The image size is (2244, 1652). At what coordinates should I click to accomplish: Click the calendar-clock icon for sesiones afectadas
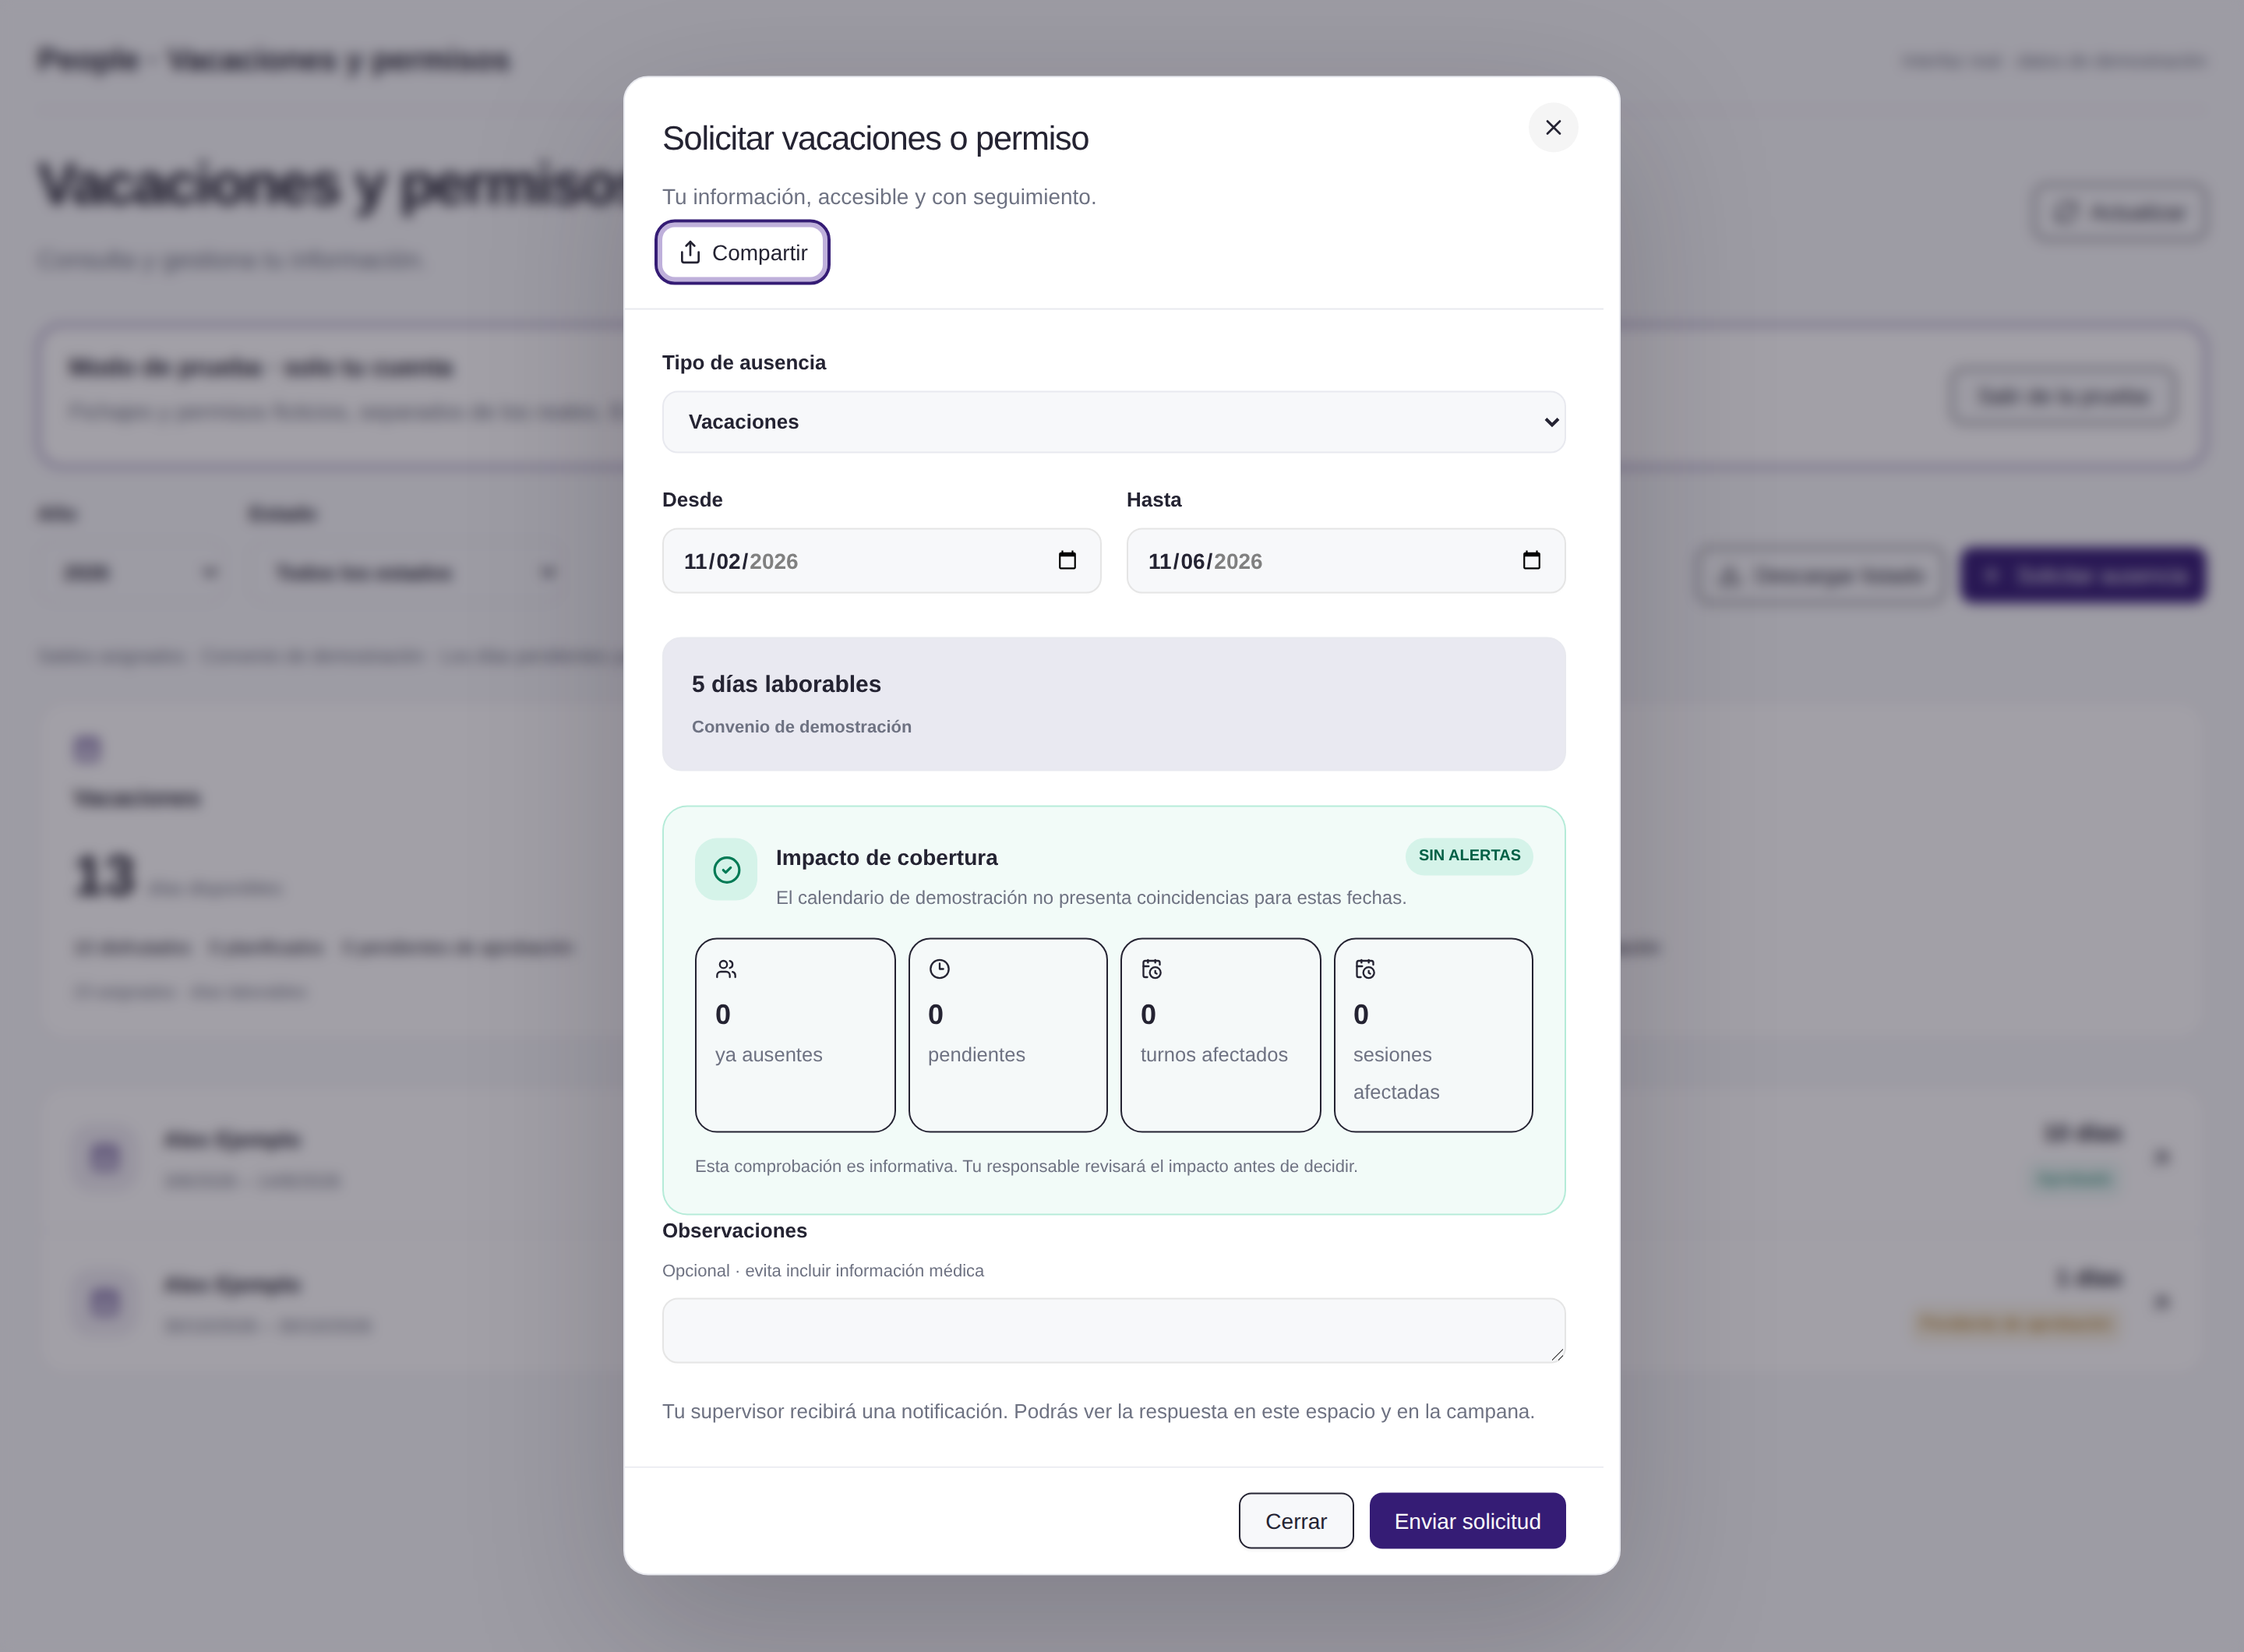1365,969
